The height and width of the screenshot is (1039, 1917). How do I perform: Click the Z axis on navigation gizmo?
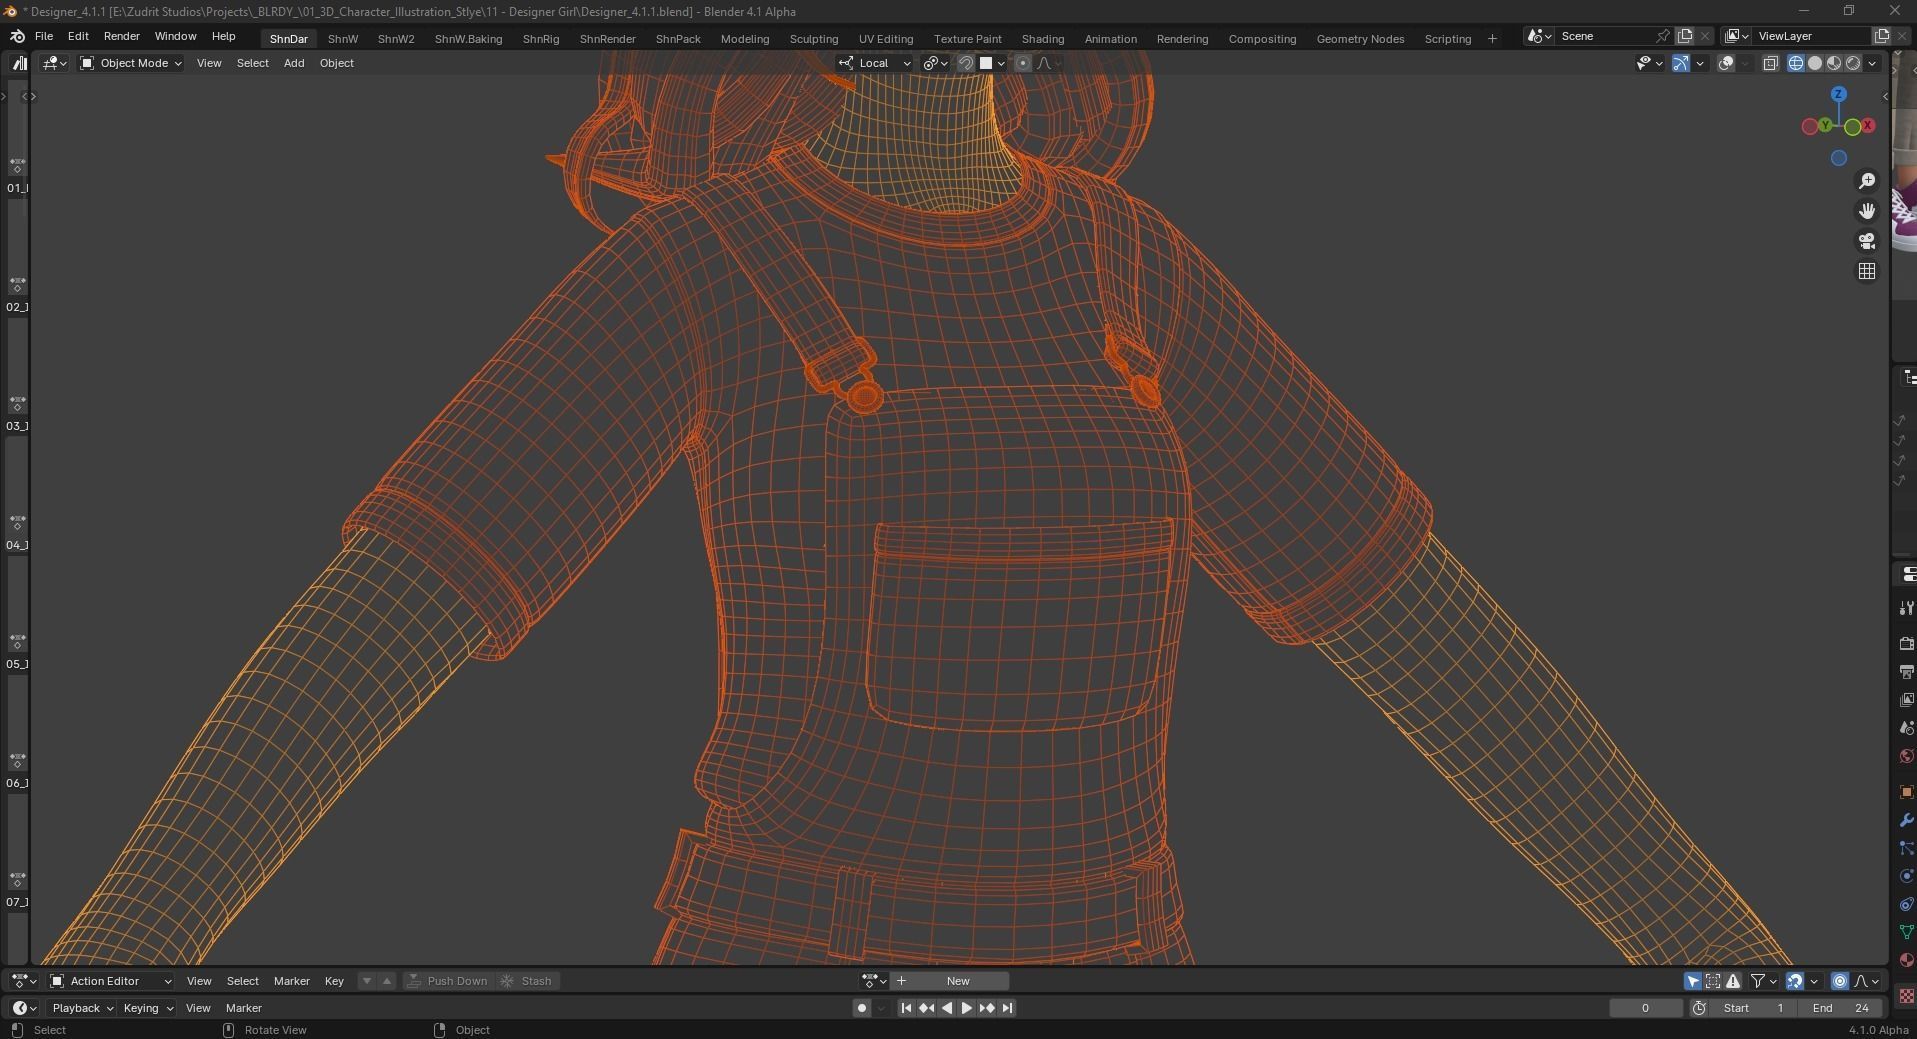coord(1838,94)
